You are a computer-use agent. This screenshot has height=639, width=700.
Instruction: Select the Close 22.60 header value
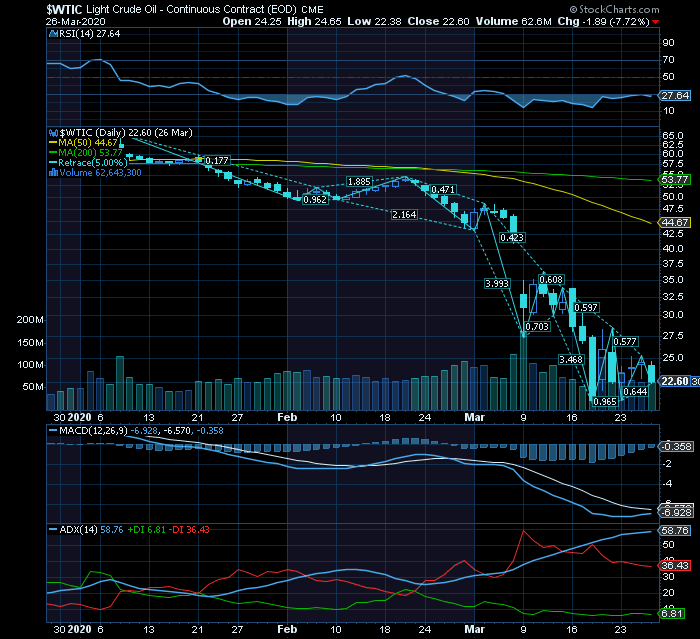tap(438, 21)
